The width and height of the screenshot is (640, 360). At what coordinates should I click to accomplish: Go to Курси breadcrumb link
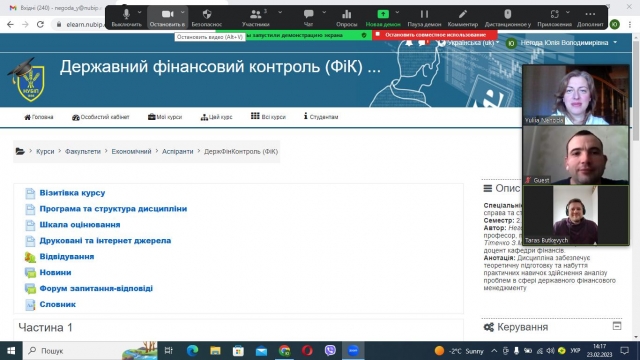45,151
